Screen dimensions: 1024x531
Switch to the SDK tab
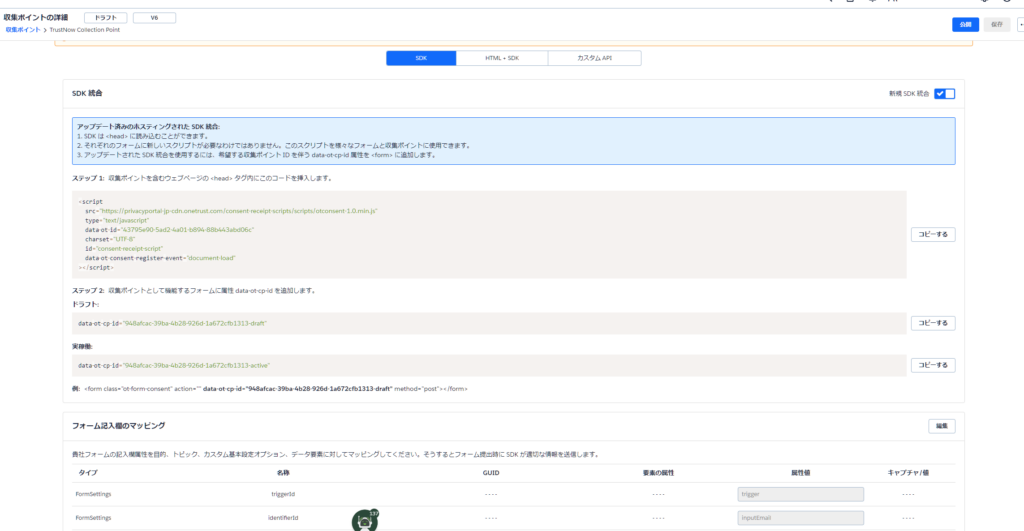(x=421, y=58)
